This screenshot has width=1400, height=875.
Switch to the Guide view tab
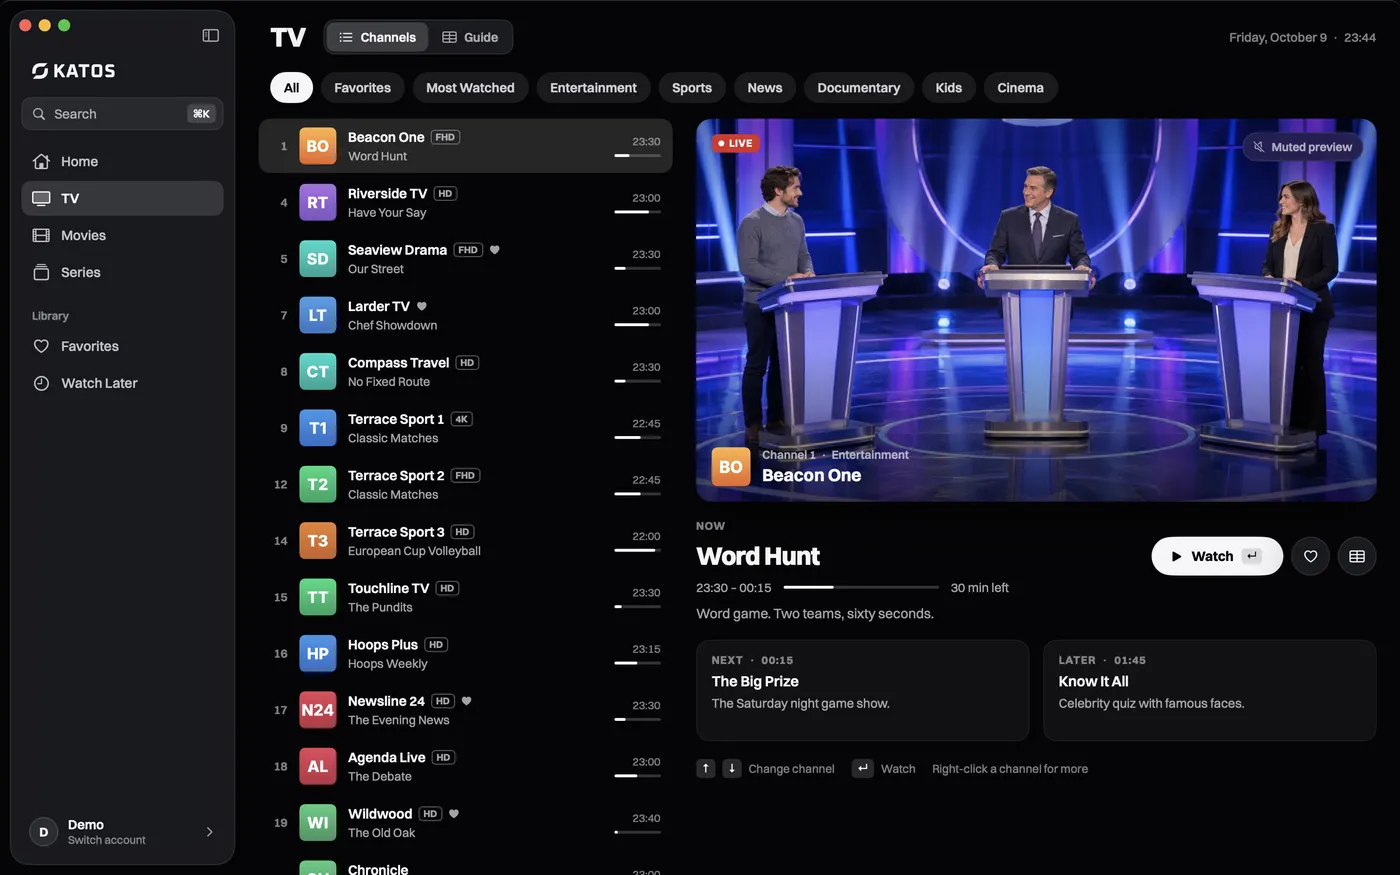pyautogui.click(x=470, y=37)
